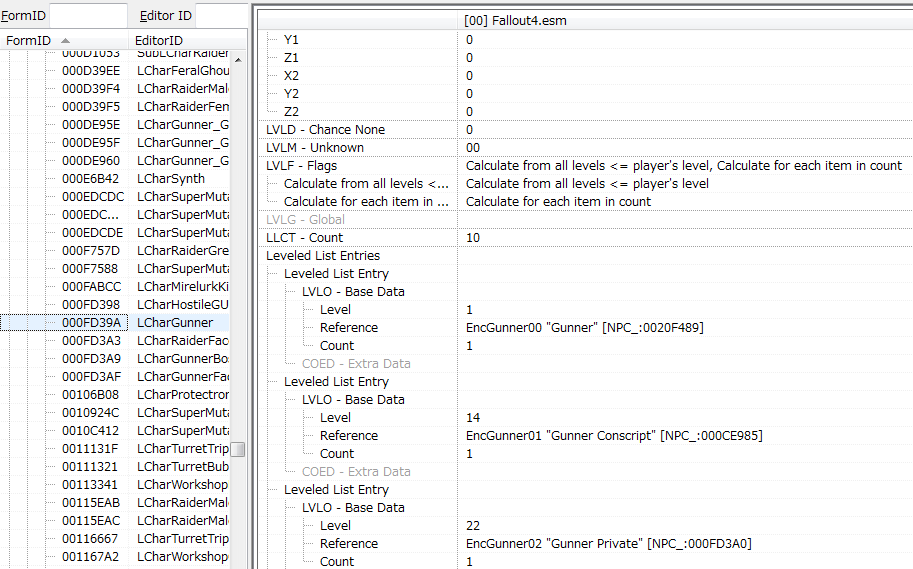913x569 pixels.
Task: Sort by the EditorID column header
Action: (187, 40)
